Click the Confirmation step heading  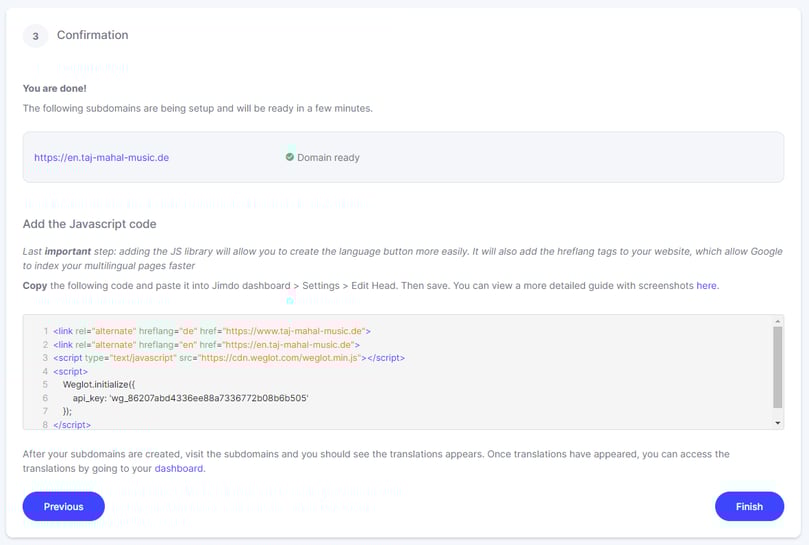(92, 35)
